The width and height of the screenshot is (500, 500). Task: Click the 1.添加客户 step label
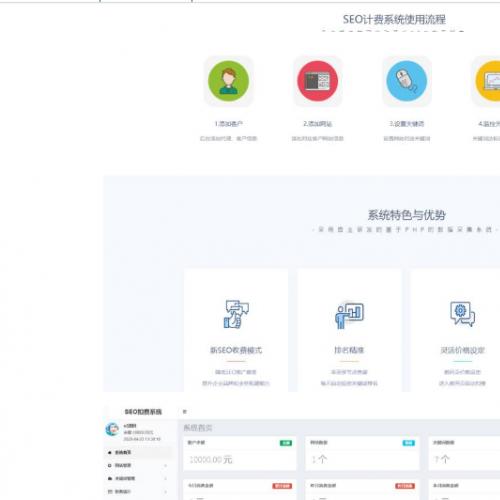(x=228, y=124)
